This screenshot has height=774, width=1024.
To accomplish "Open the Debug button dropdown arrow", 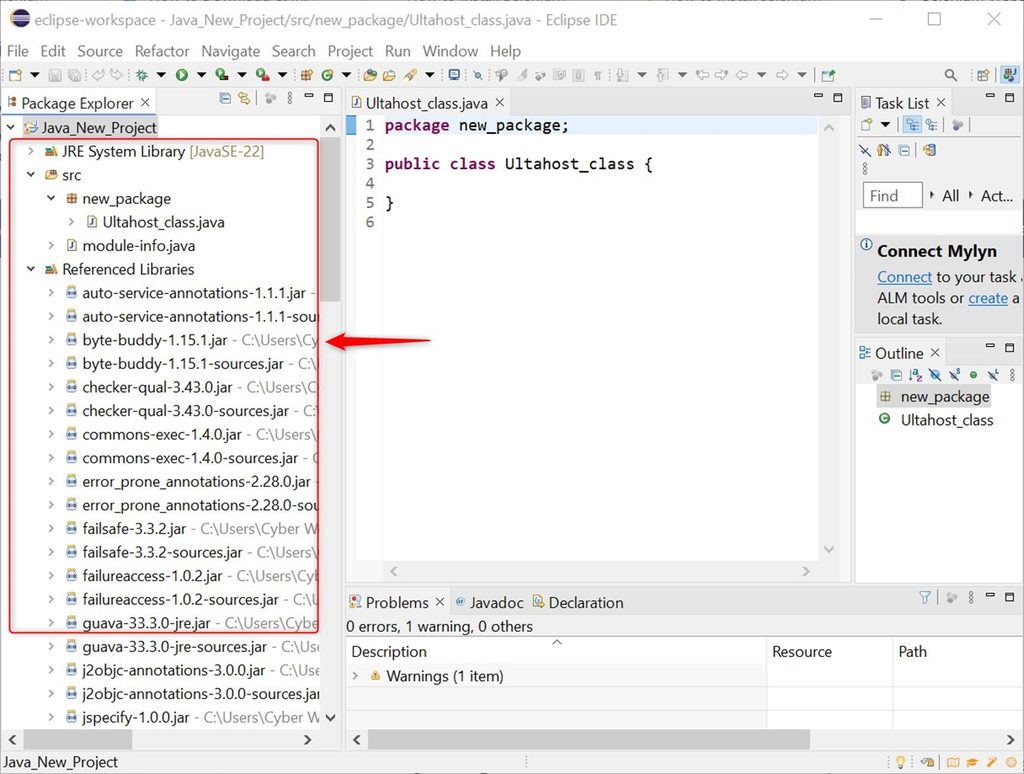I will point(161,75).
